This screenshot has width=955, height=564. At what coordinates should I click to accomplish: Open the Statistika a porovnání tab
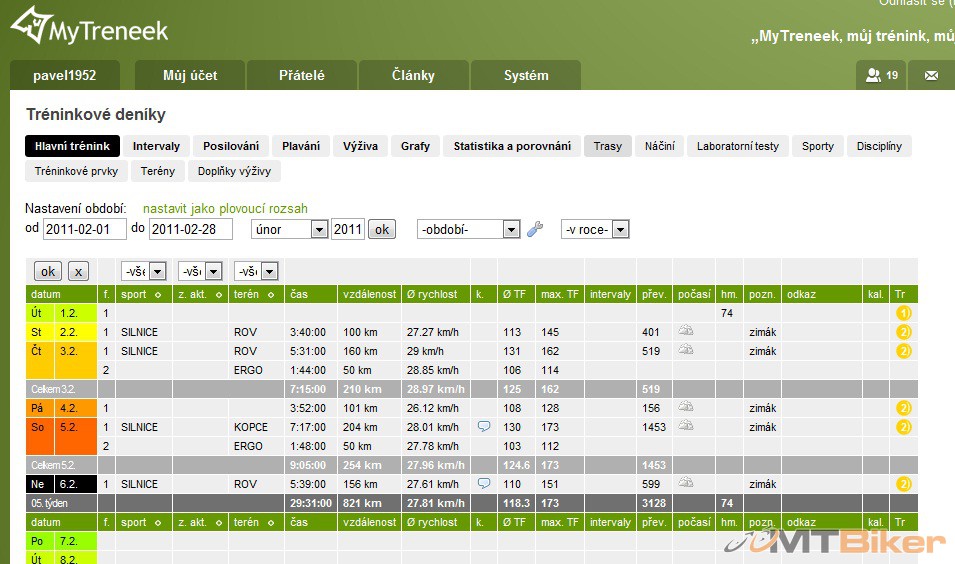(x=511, y=146)
